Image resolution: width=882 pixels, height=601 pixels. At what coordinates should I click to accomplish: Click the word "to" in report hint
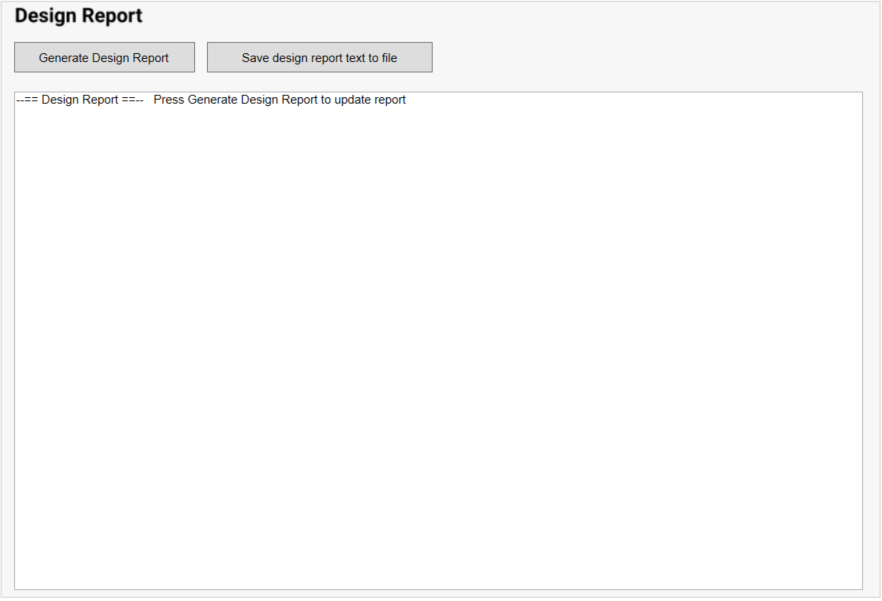pyautogui.click(x=326, y=100)
